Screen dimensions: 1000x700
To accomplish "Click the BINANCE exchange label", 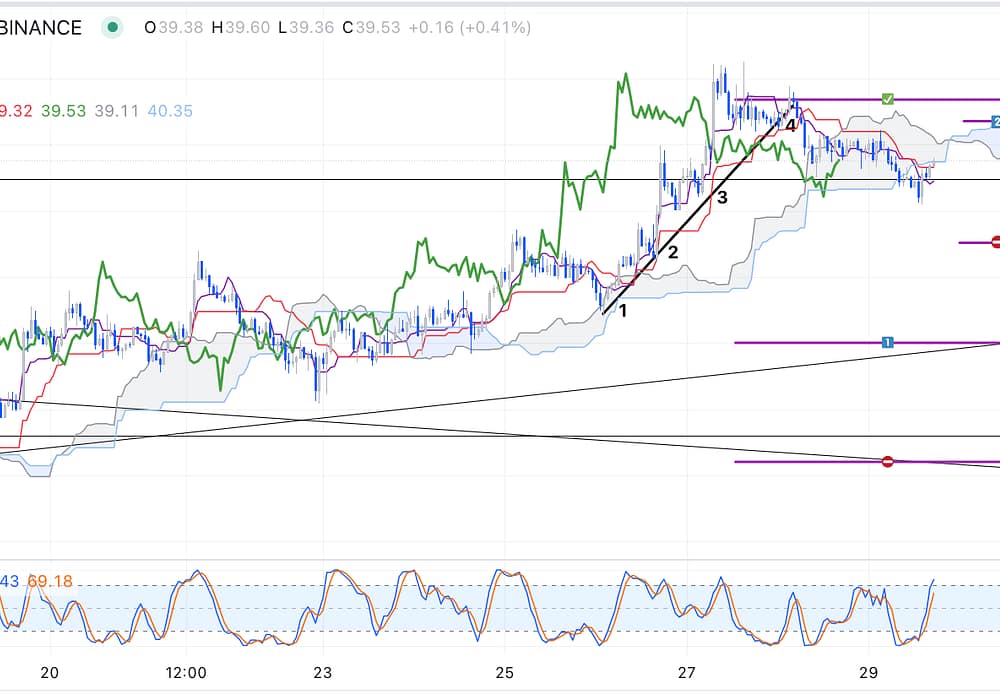I will tap(41, 28).
